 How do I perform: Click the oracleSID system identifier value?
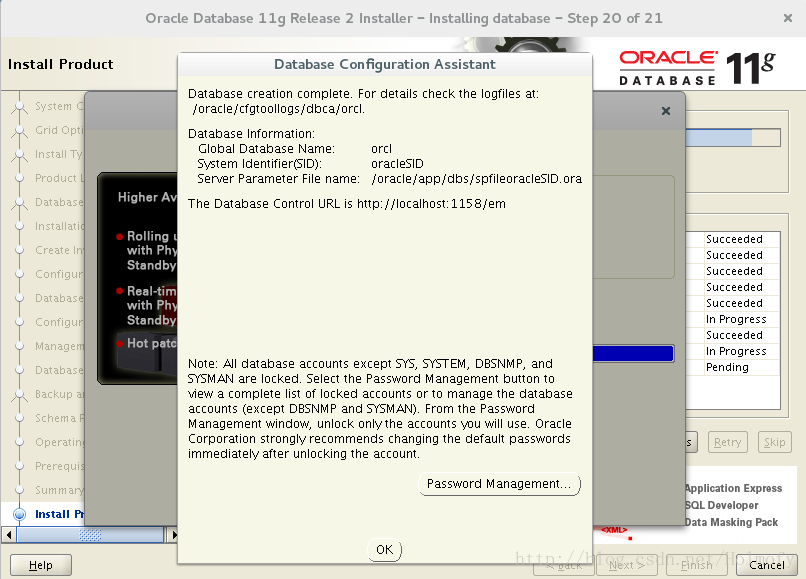[397, 164]
